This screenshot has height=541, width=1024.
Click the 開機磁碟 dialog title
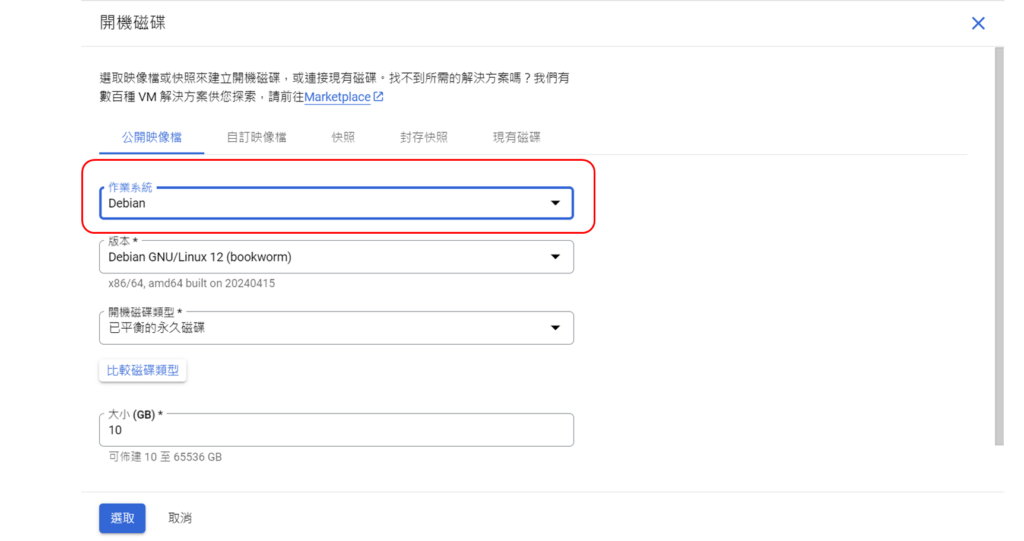(133, 23)
